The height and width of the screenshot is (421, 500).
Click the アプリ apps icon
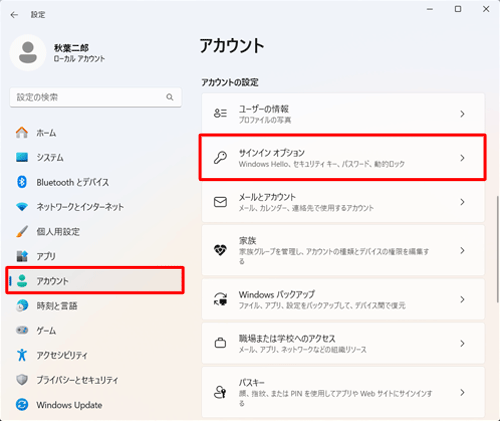22,256
